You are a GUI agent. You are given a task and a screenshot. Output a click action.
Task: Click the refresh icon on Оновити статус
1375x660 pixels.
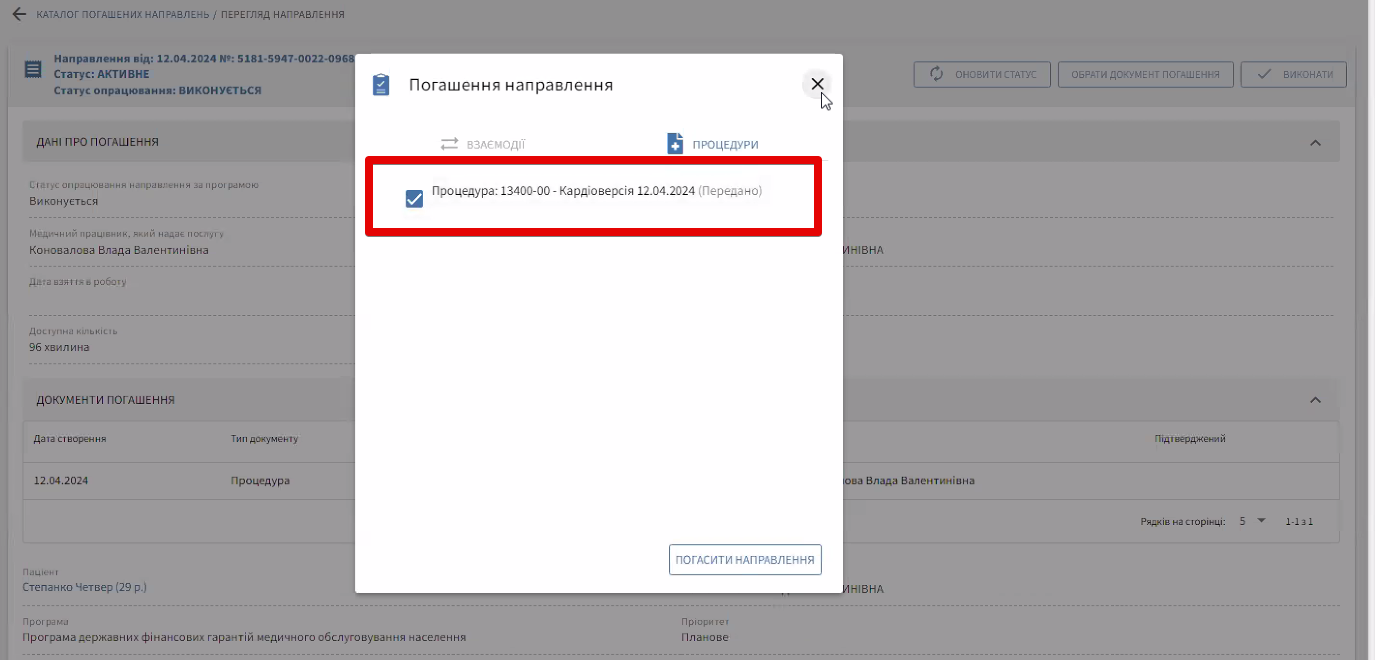click(937, 74)
